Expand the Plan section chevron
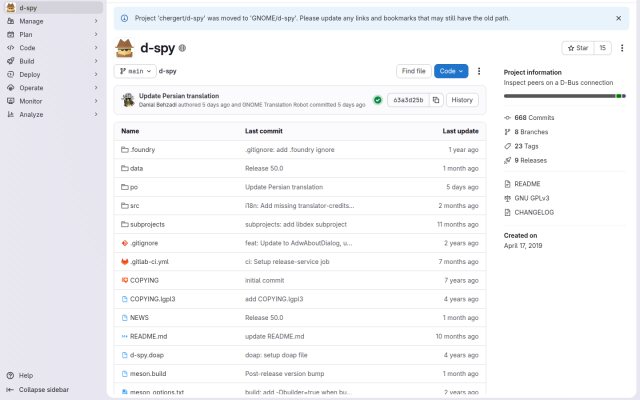Viewport: 640px width, 400px height. pyautogui.click(x=96, y=35)
